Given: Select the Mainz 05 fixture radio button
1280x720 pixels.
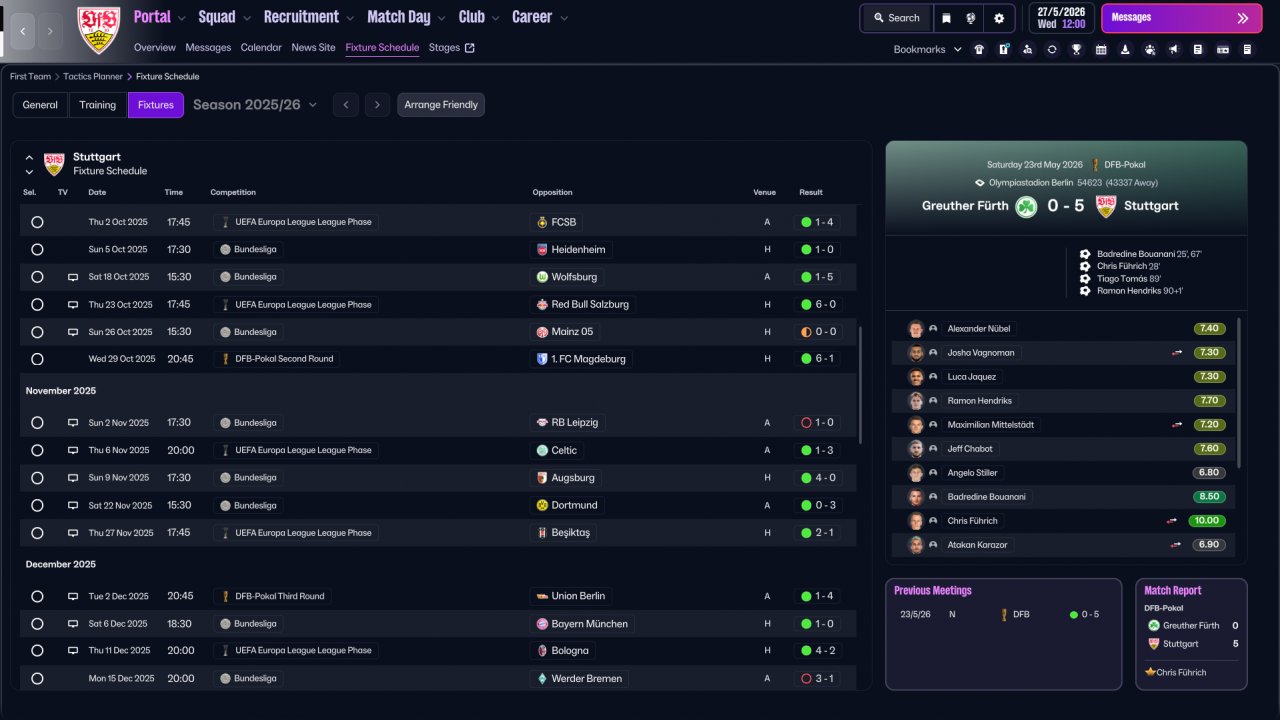Looking at the screenshot, I should click(x=37, y=332).
